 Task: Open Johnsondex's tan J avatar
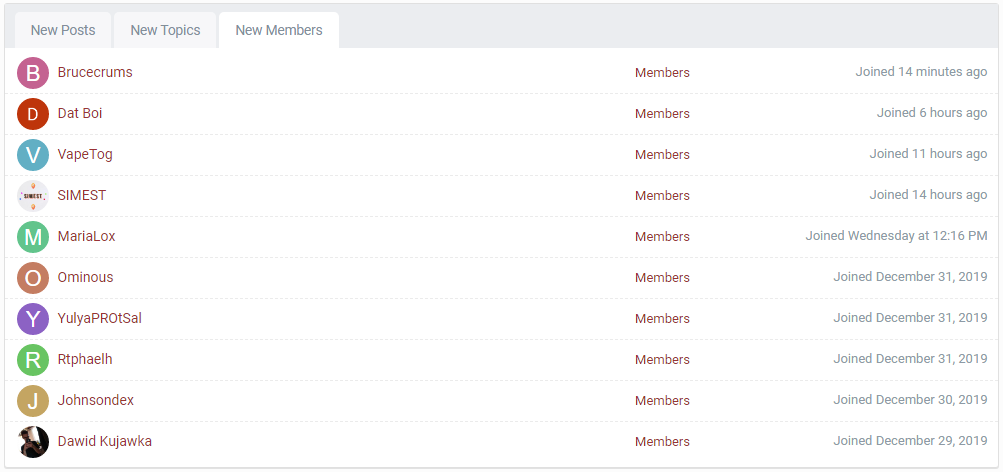point(33,400)
